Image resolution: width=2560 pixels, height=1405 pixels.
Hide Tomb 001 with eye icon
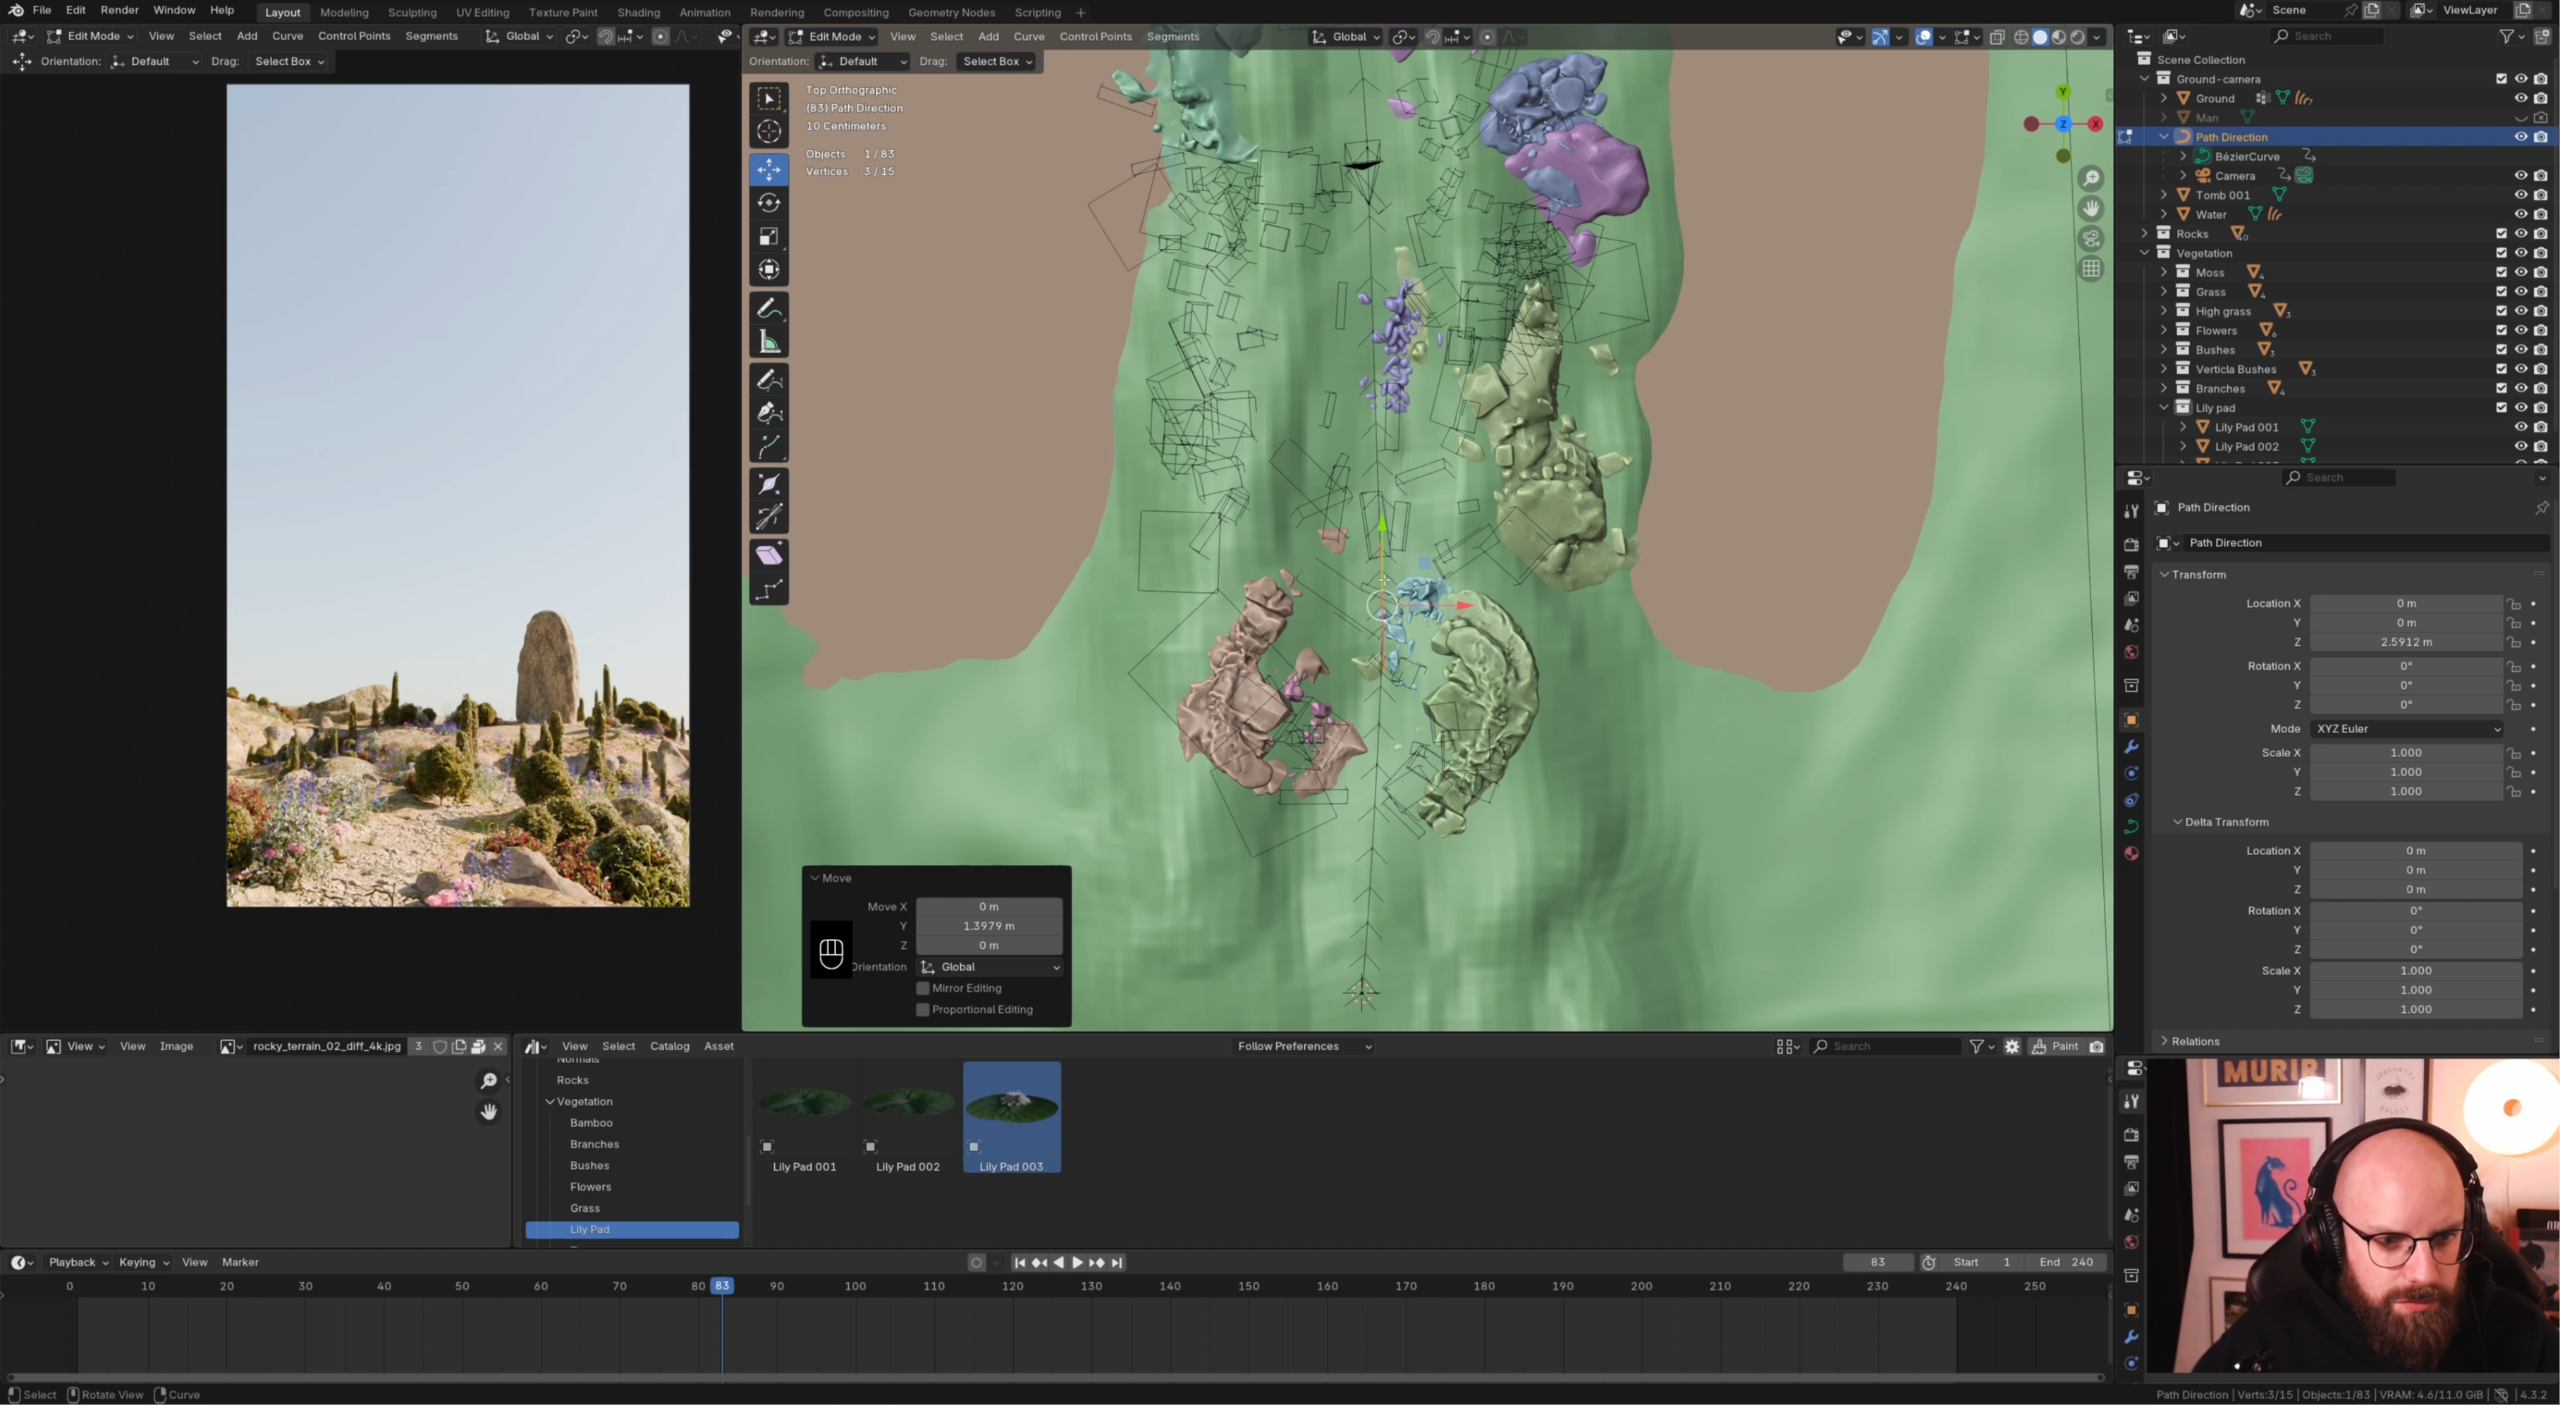click(2520, 195)
